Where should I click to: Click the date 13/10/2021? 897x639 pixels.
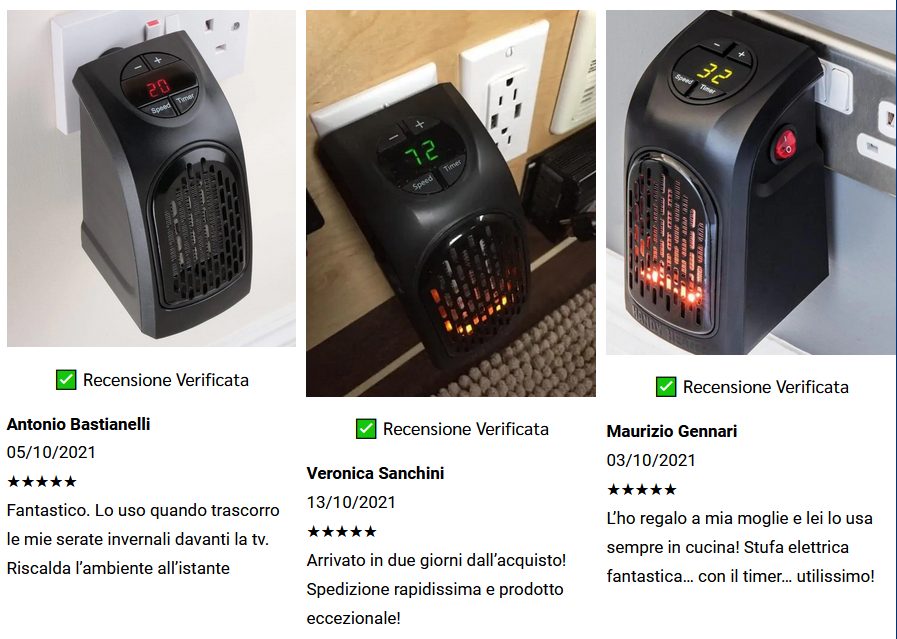[351, 502]
